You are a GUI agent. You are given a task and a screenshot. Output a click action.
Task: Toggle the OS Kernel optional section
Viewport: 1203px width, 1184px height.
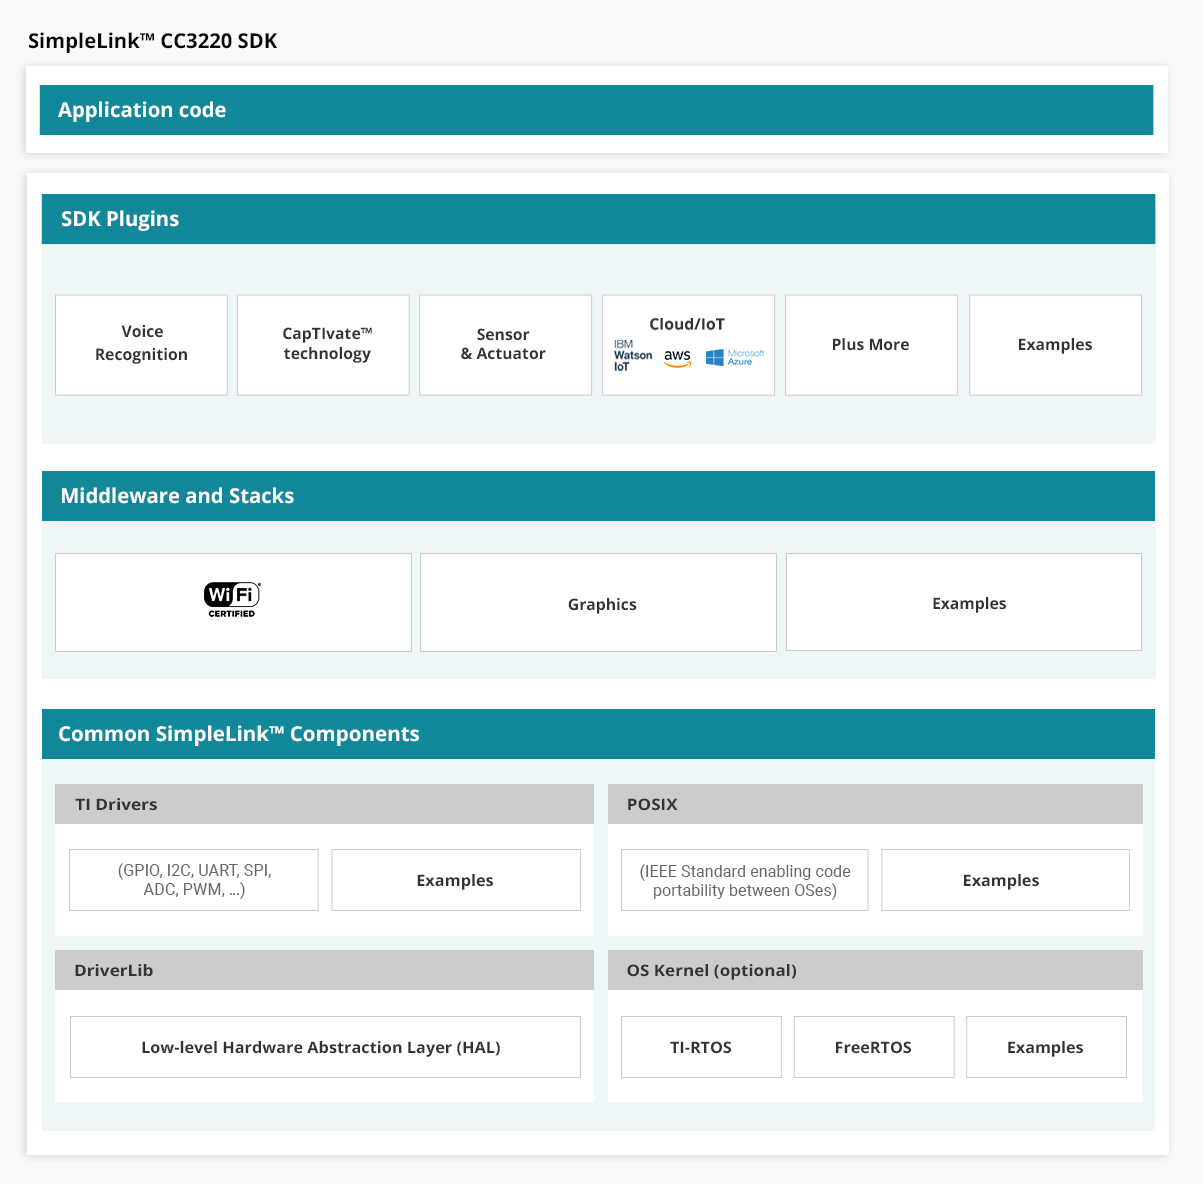pos(875,969)
